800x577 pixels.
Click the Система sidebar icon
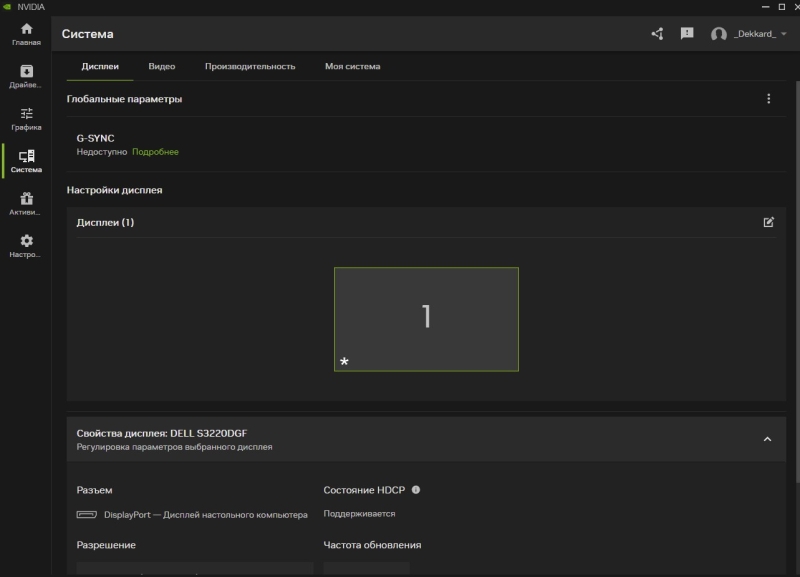[25, 160]
